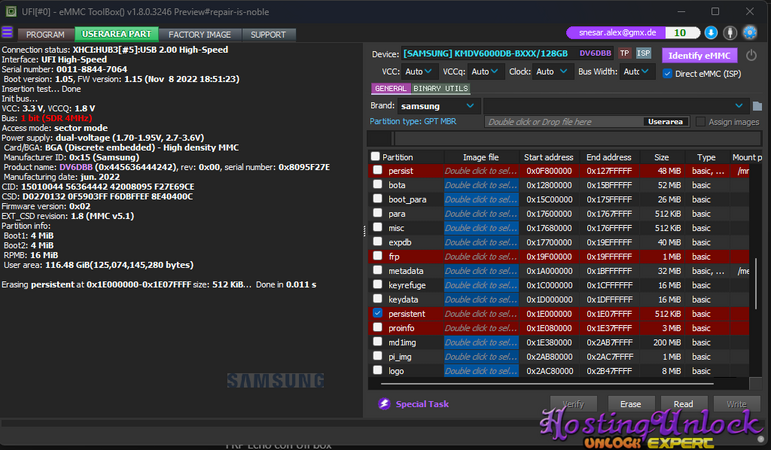Open the purple hamburger menu icon
Viewport: 771px width, 450px height.
point(8,33)
